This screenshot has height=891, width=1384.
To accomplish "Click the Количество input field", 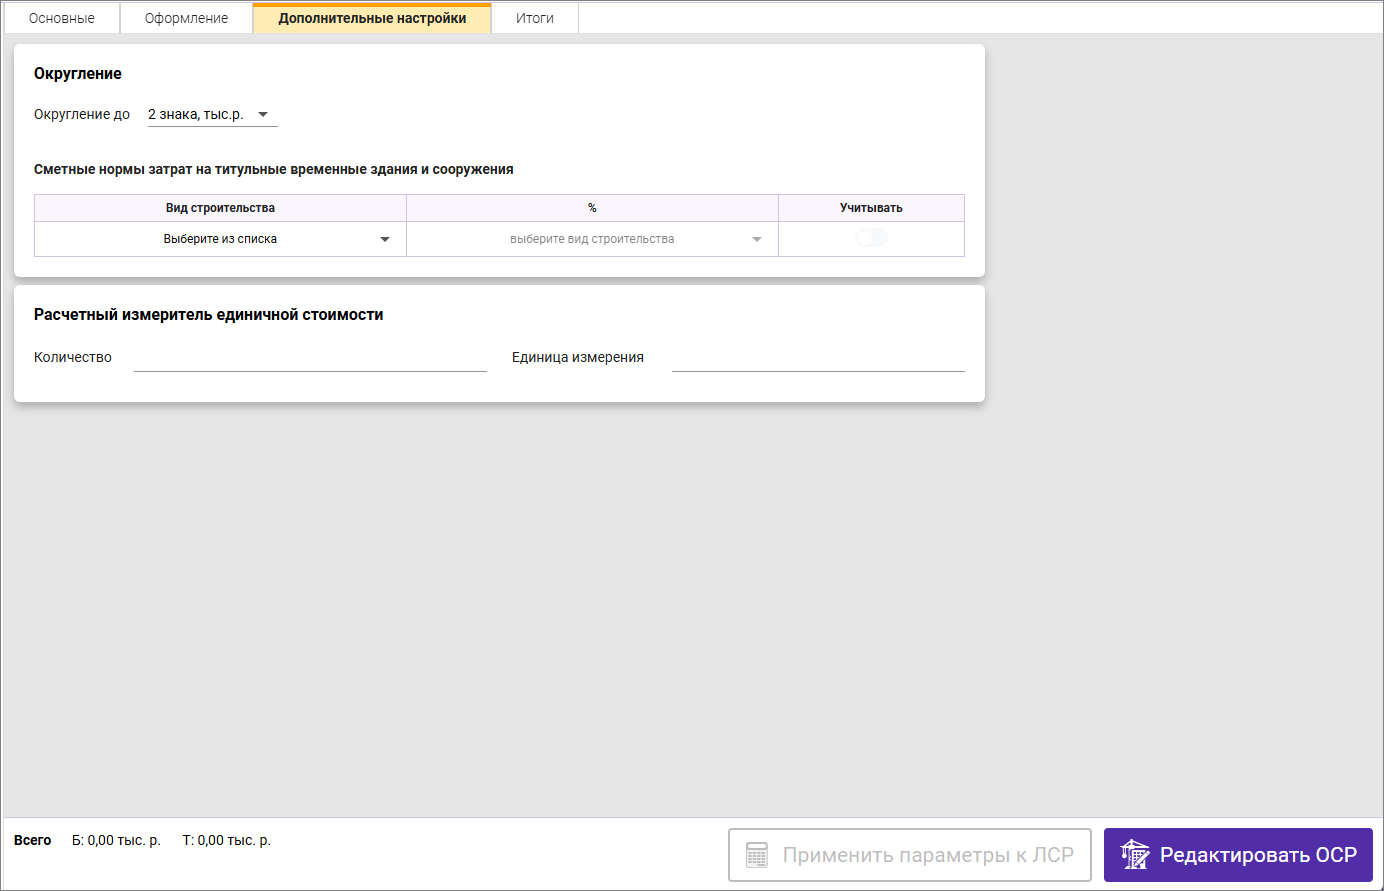I will tap(310, 358).
